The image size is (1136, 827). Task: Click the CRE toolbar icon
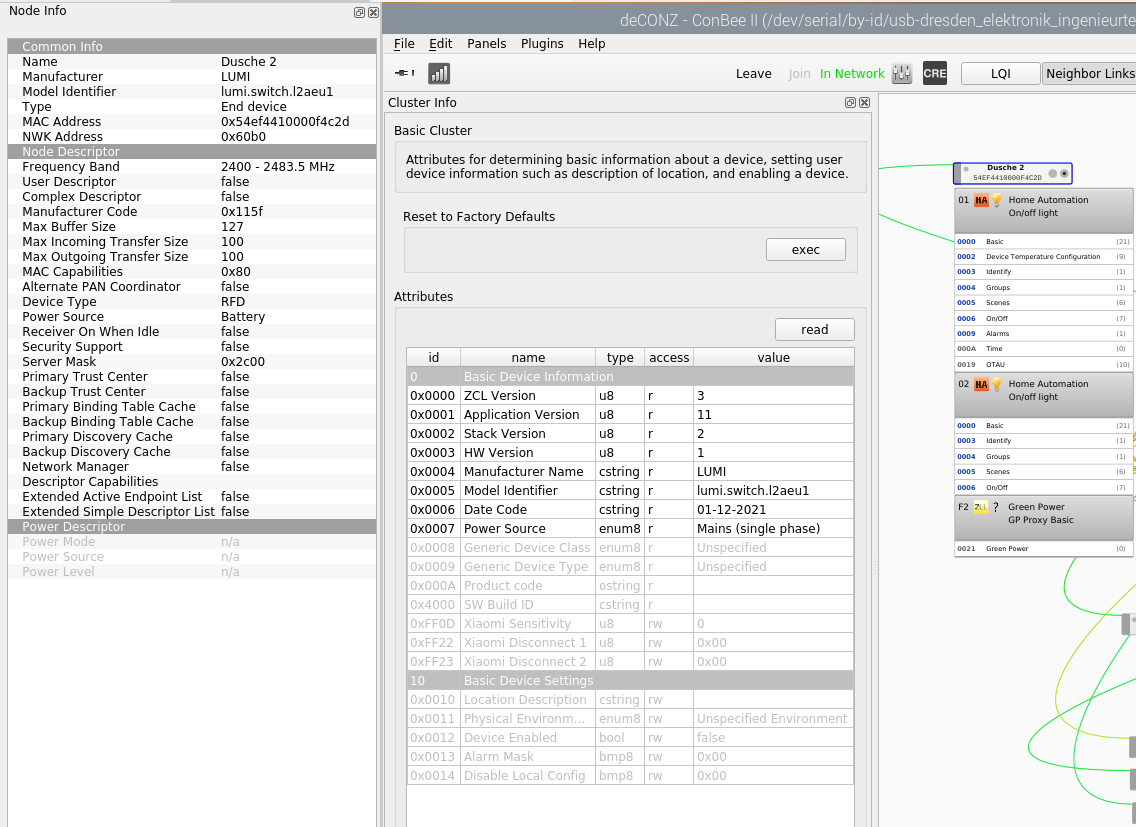[x=935, y=73]
